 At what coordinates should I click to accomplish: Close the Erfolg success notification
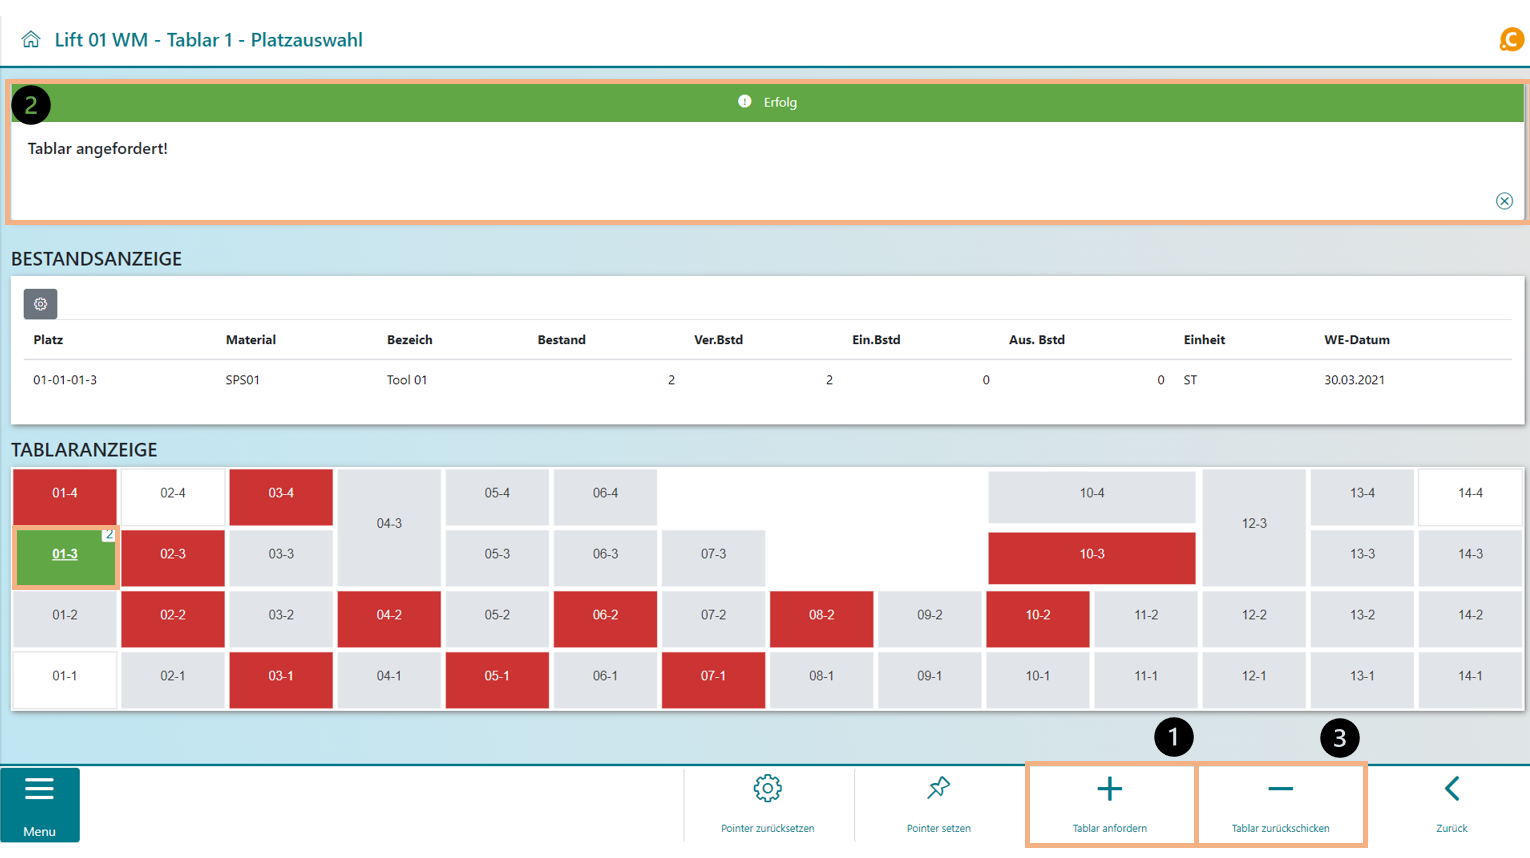pyautogui.click(x=1504, y=201)
